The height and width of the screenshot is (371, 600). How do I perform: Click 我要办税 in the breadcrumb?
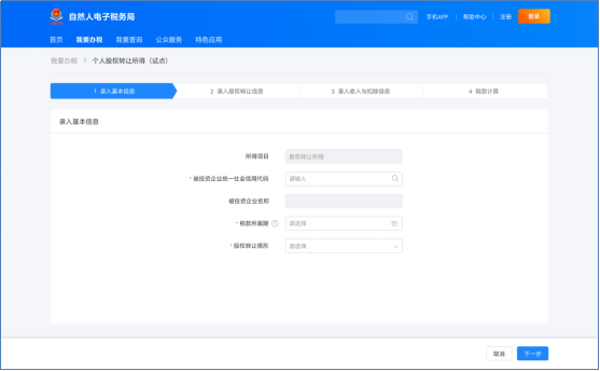click(x=64, y=61)
